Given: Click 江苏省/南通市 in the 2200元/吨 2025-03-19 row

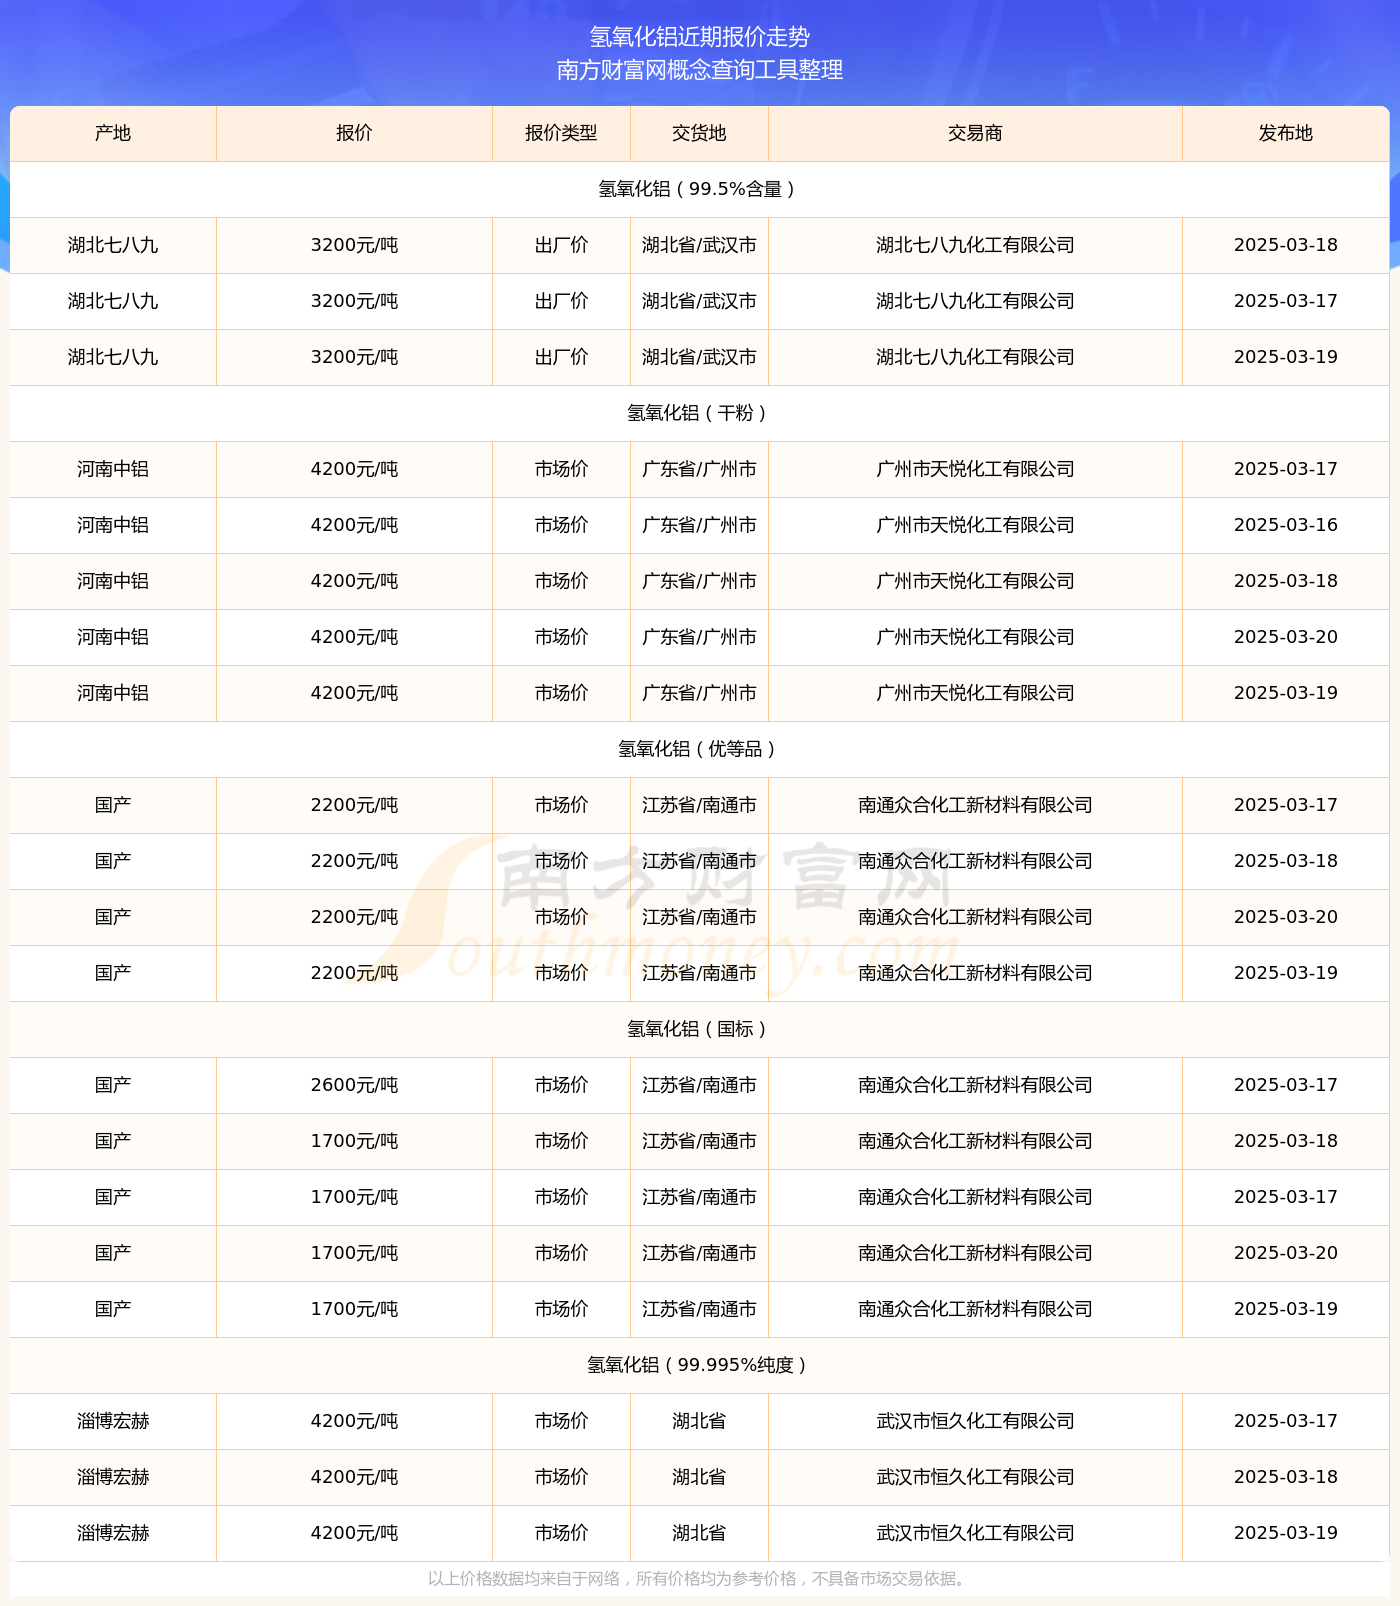Looking at the screenshot, I should click(x=699, y=973).
